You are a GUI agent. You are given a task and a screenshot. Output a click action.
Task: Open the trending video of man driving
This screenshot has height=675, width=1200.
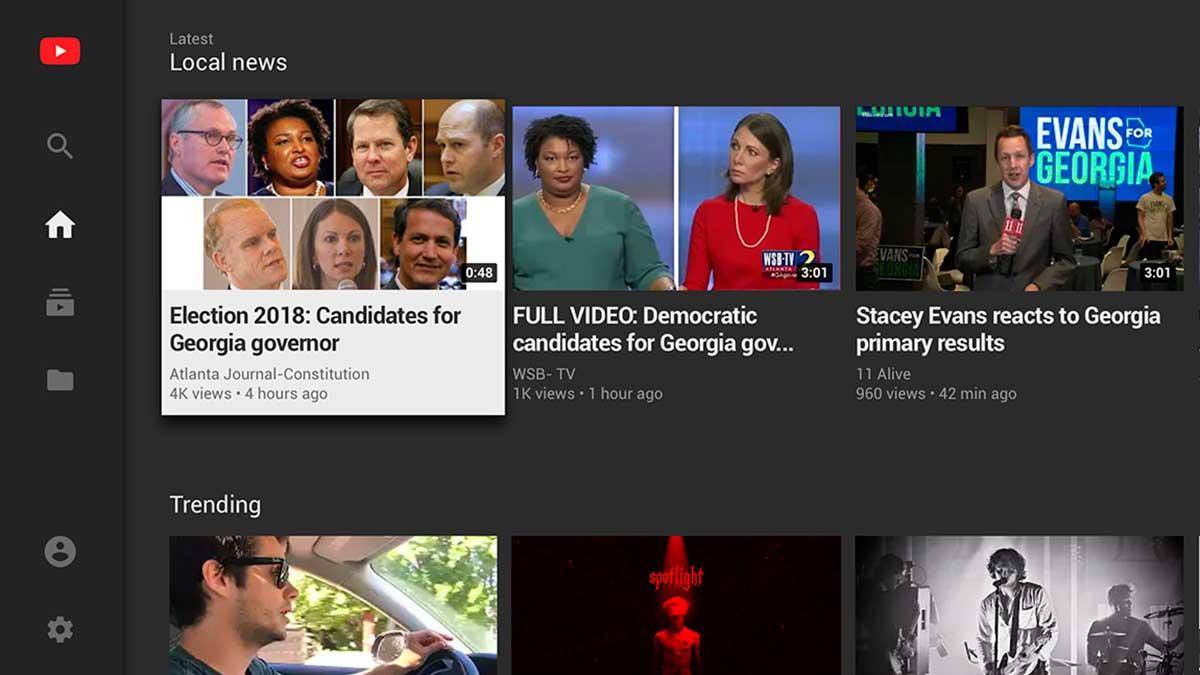(333, 605)
